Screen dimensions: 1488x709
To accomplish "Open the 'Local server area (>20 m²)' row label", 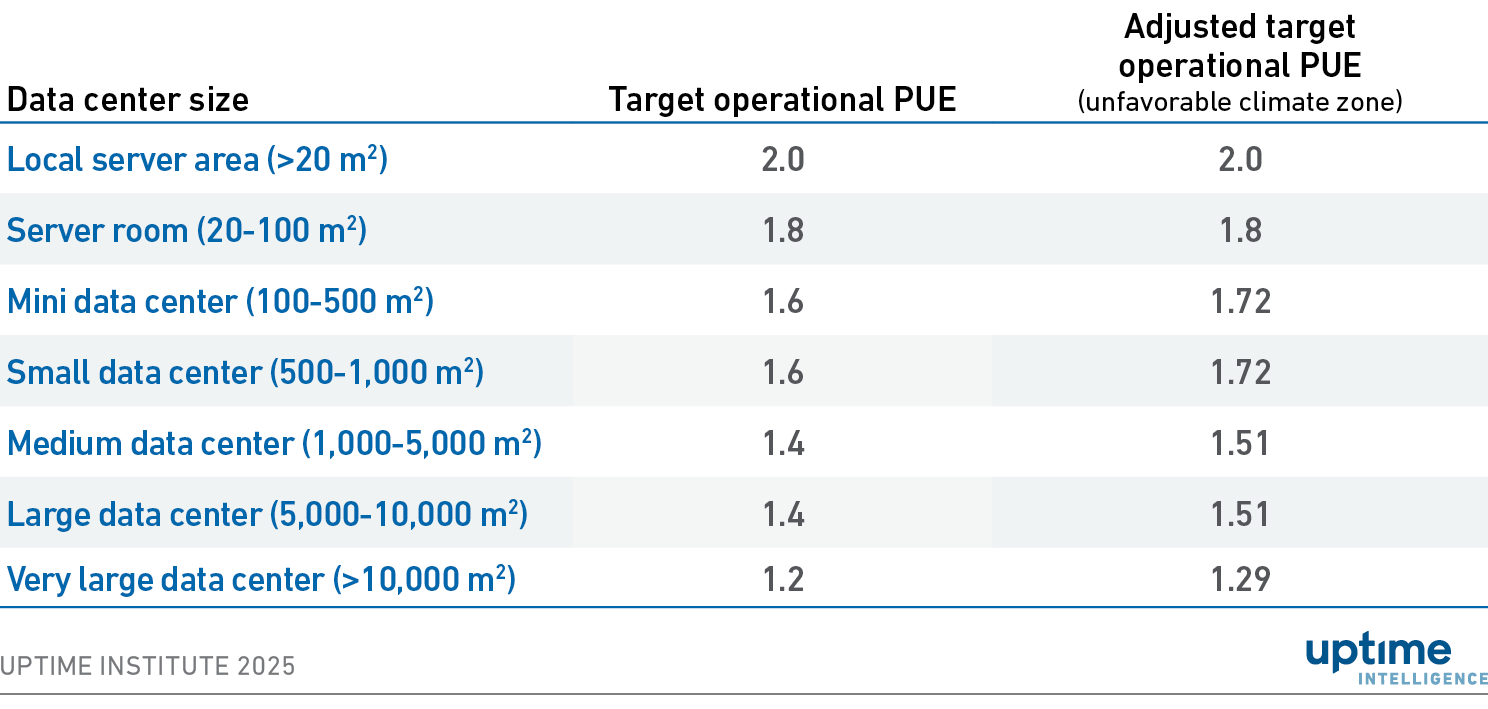I will click(x=197, y=160).
